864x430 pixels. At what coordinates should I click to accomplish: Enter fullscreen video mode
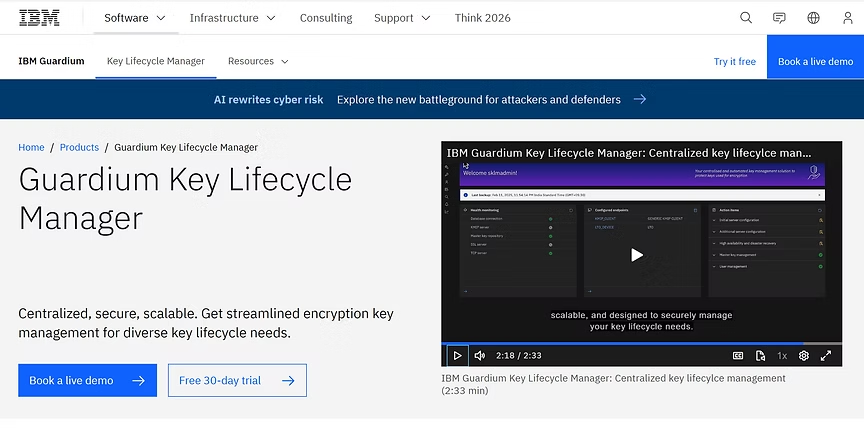pyautogui.click(x=826, y=356)
